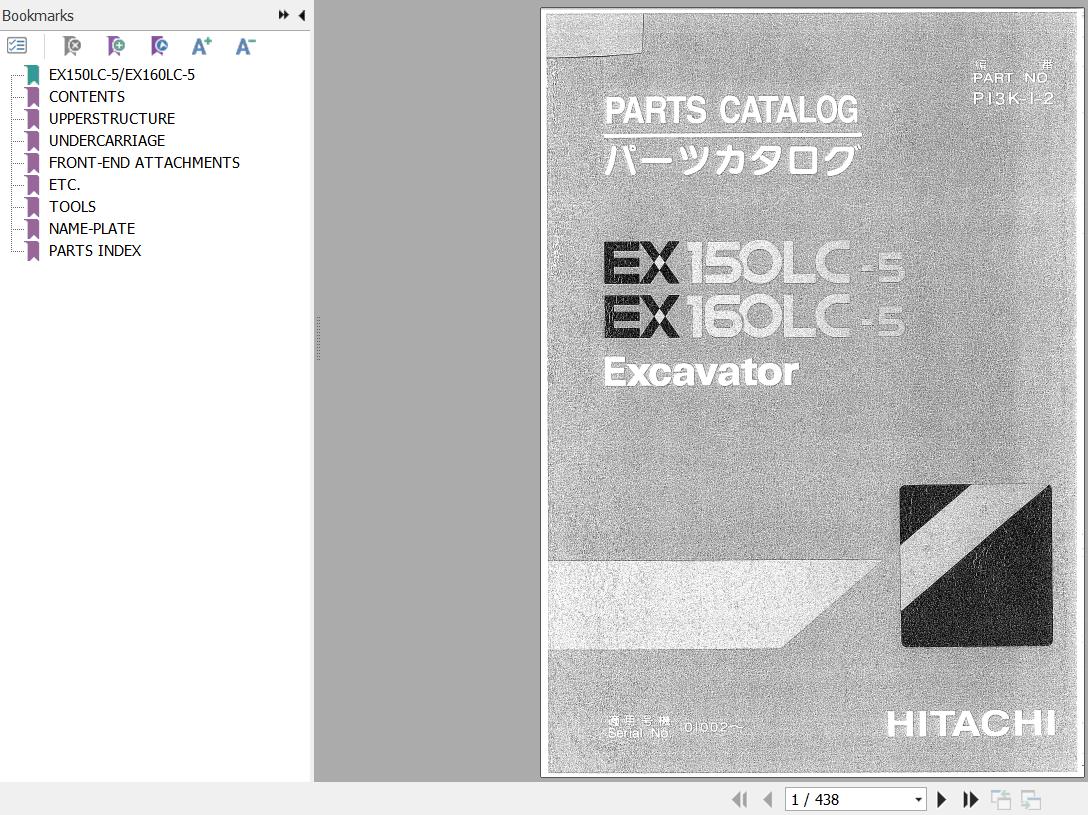Collapse the Bookmarks panel with the left triangle
The image size is (1088, 815).
pos(302,15)
